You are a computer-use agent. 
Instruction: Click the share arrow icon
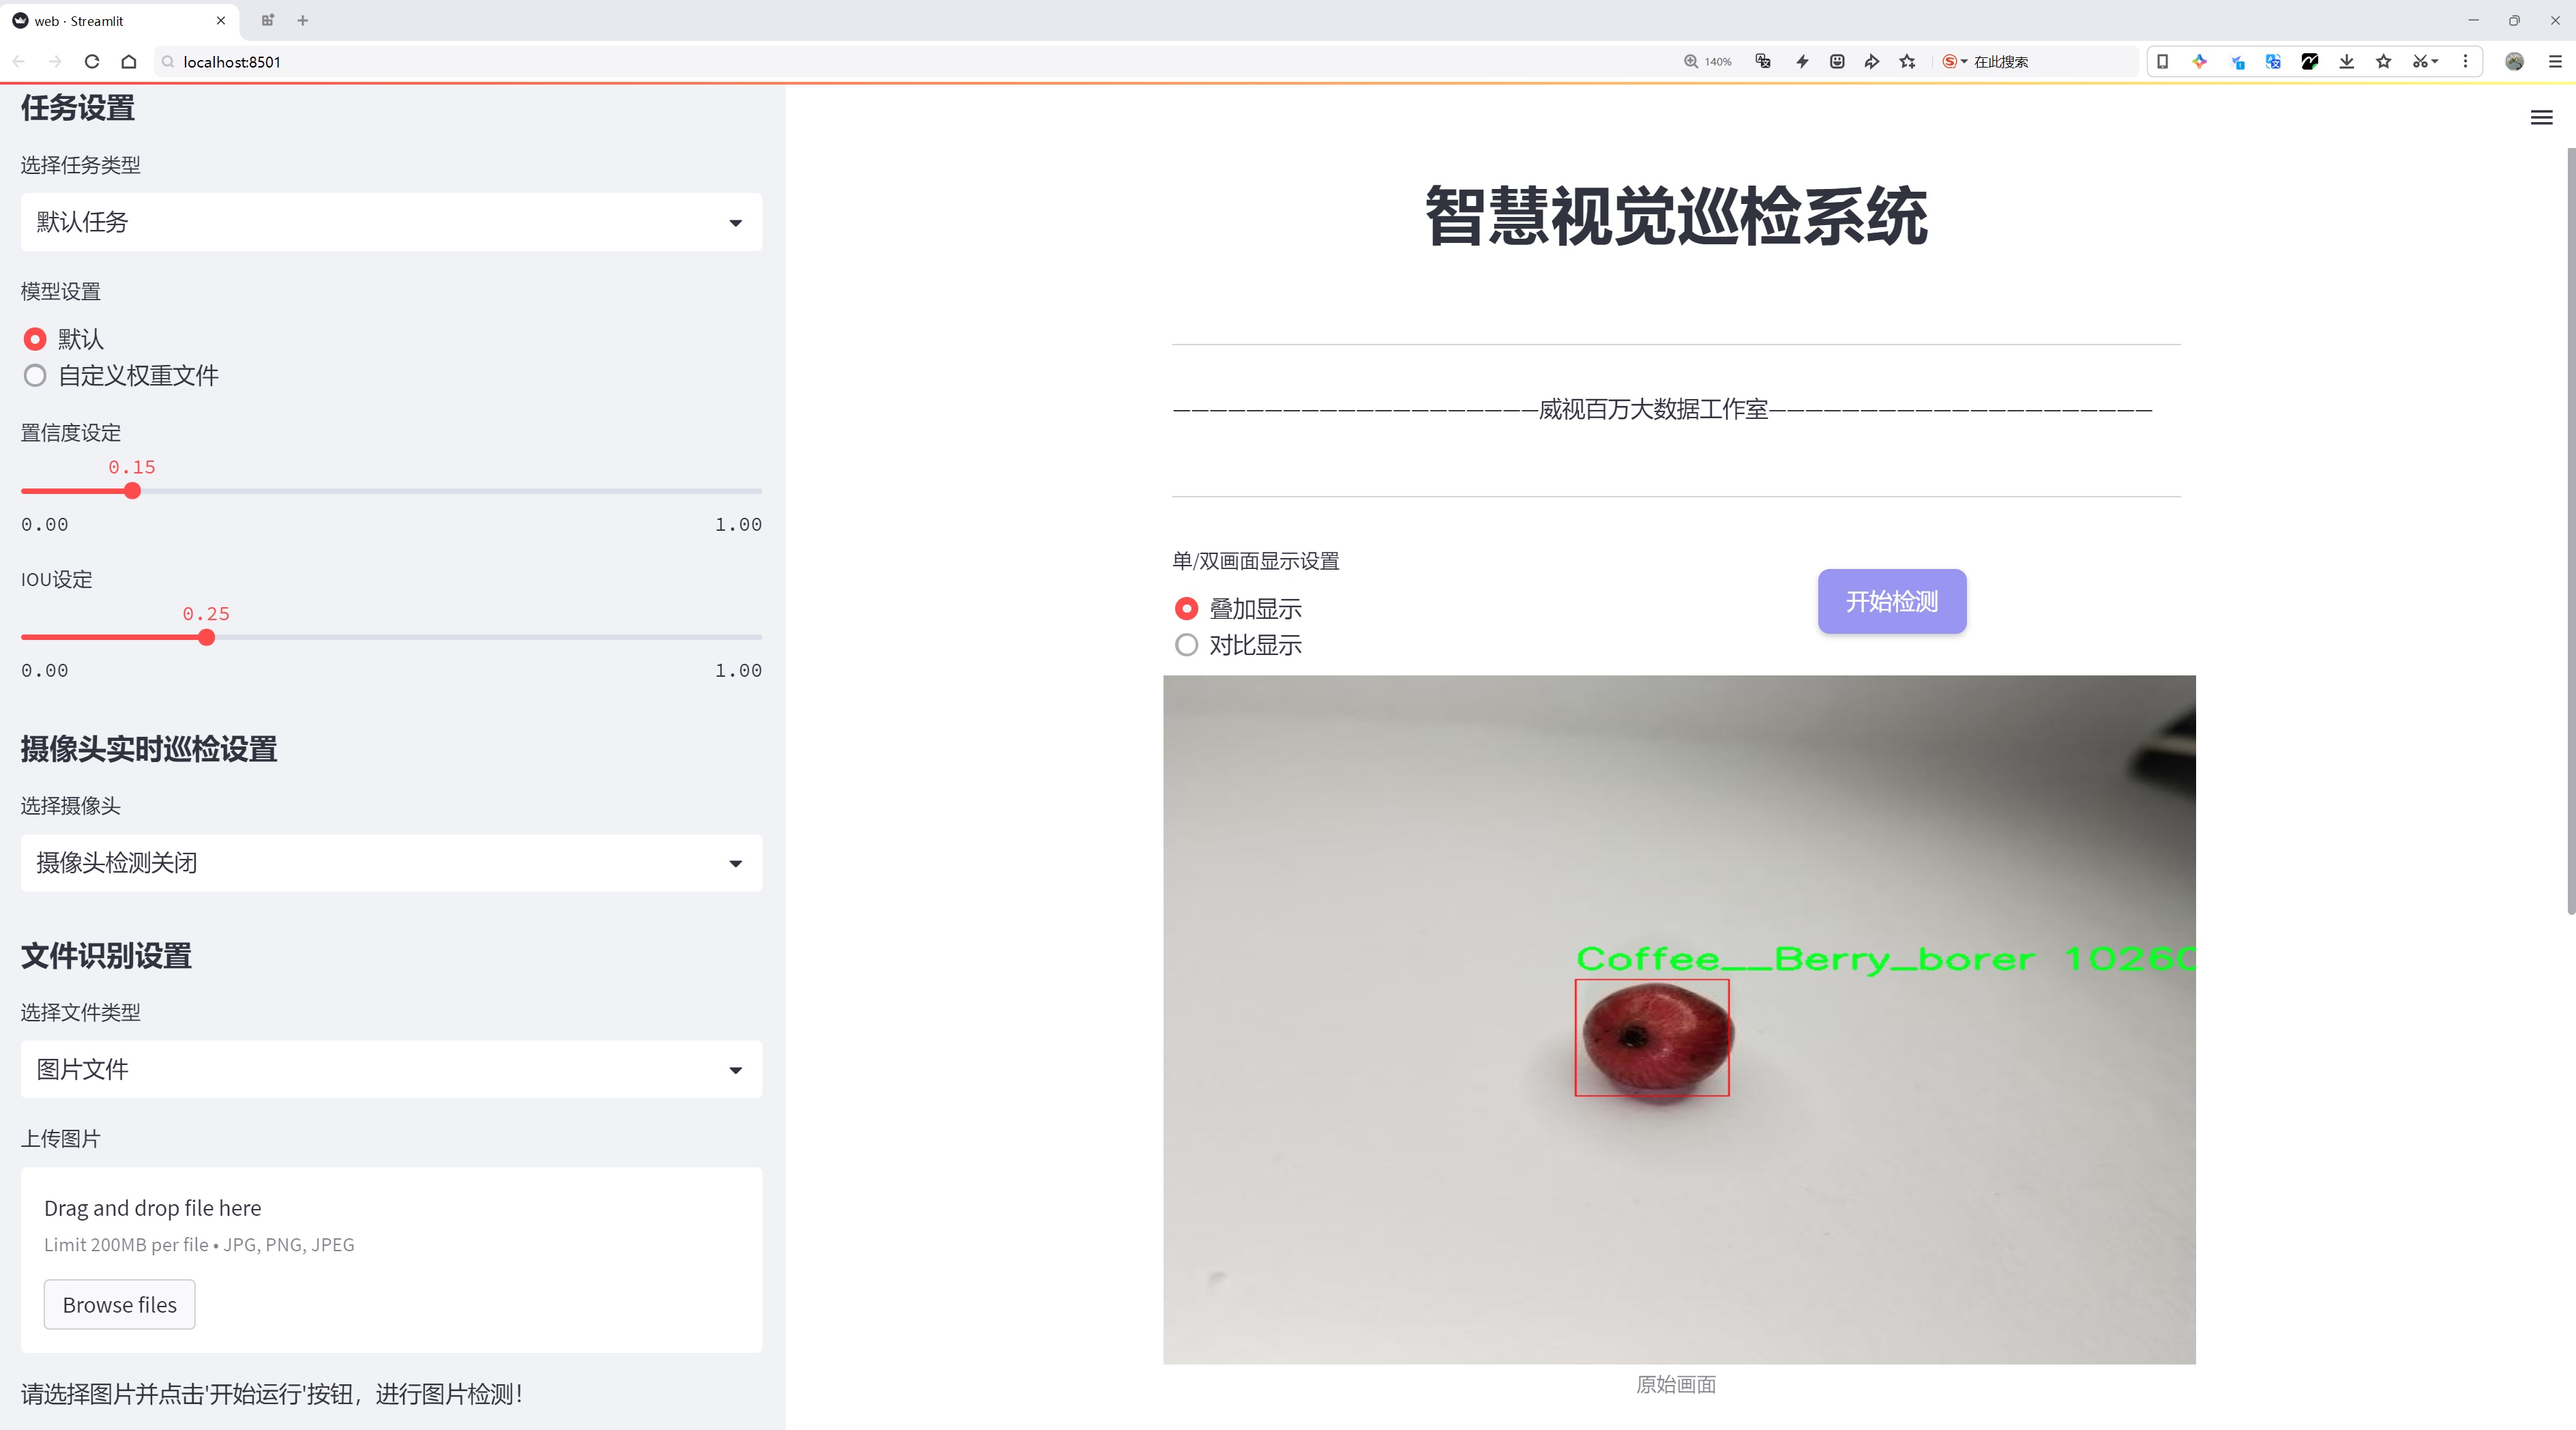(1872, 61)
